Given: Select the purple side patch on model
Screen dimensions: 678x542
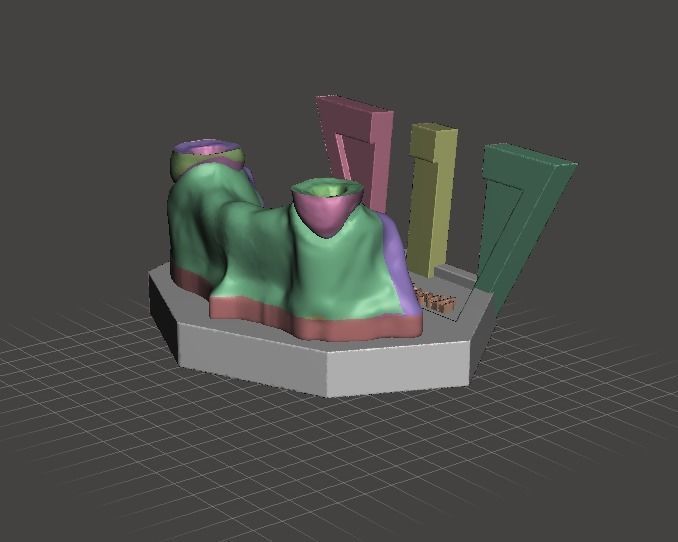Looking at the screenshot, I should pos(398,264).
